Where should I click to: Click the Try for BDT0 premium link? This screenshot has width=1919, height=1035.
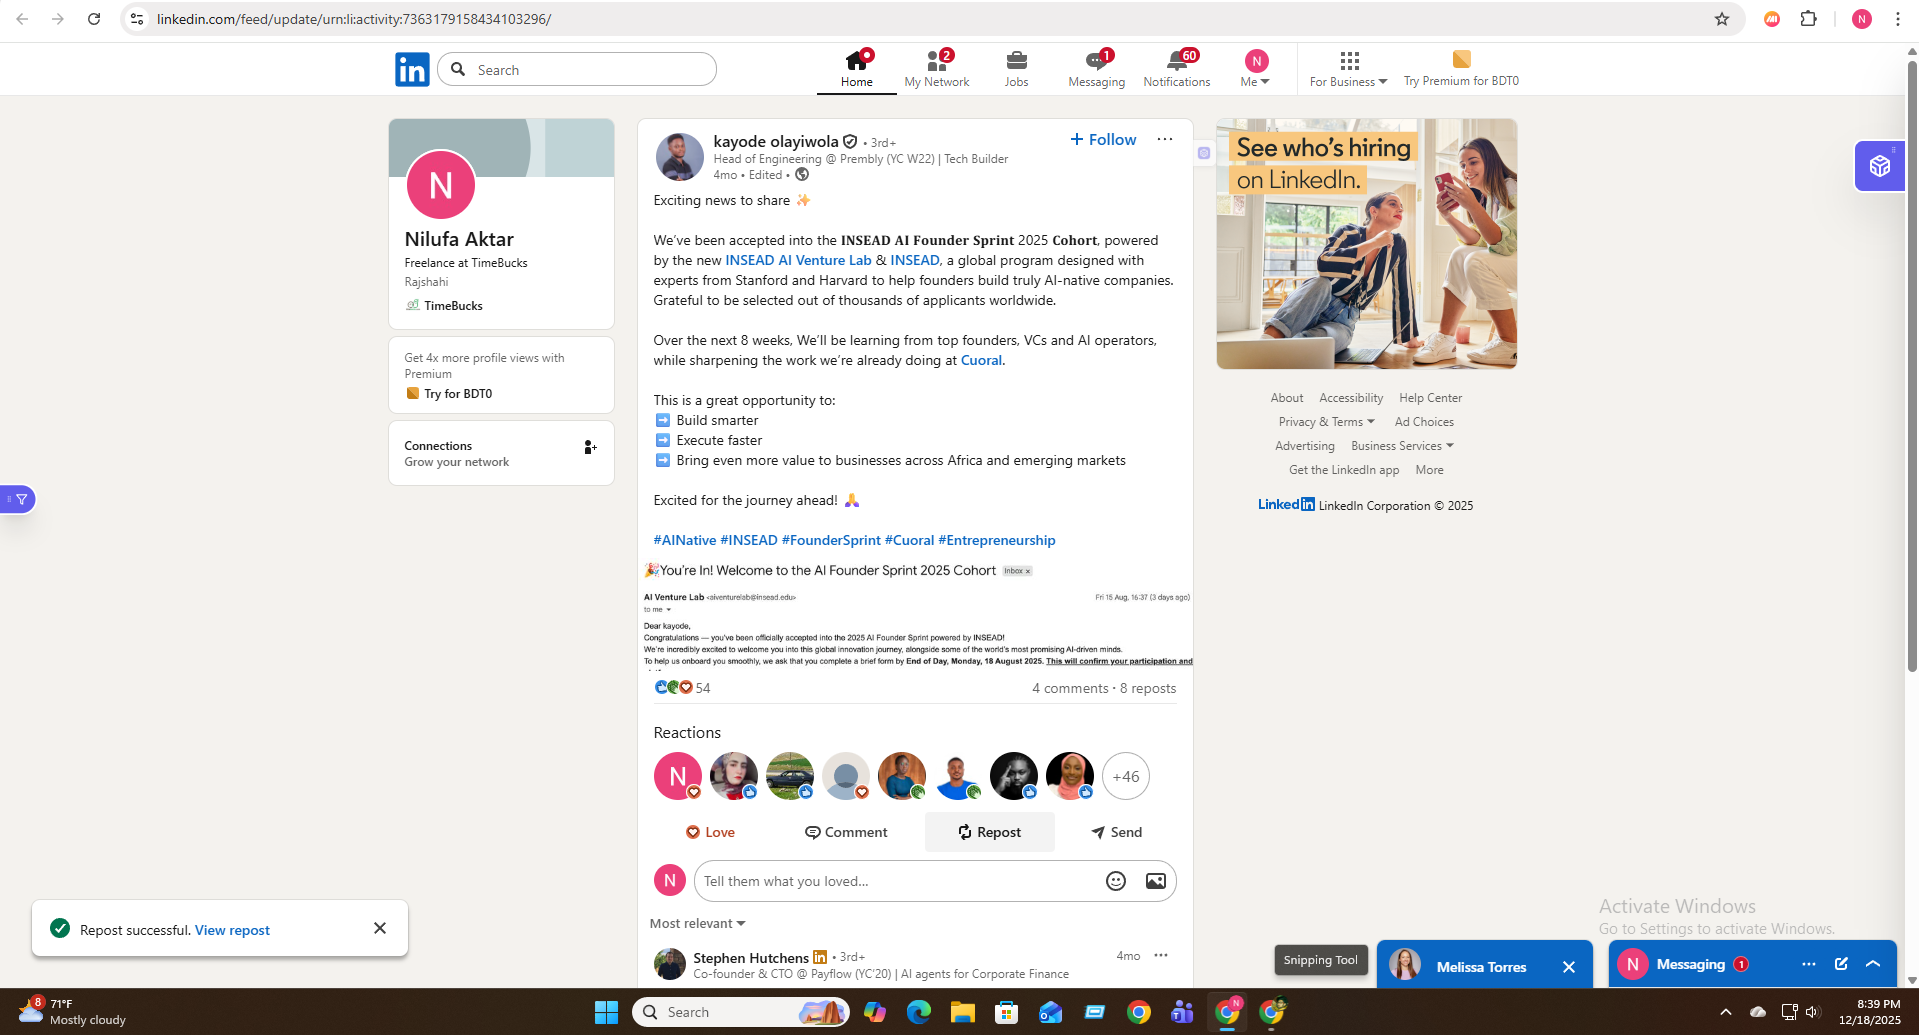tap(457, 394)
